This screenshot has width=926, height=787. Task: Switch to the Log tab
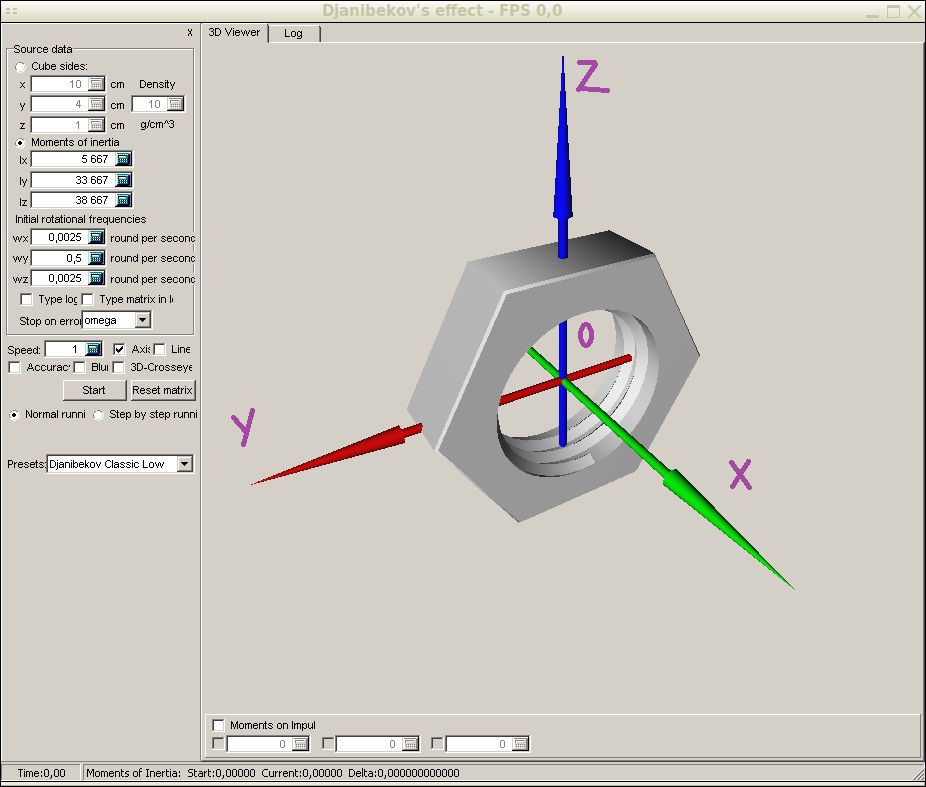tap(293, 33)
